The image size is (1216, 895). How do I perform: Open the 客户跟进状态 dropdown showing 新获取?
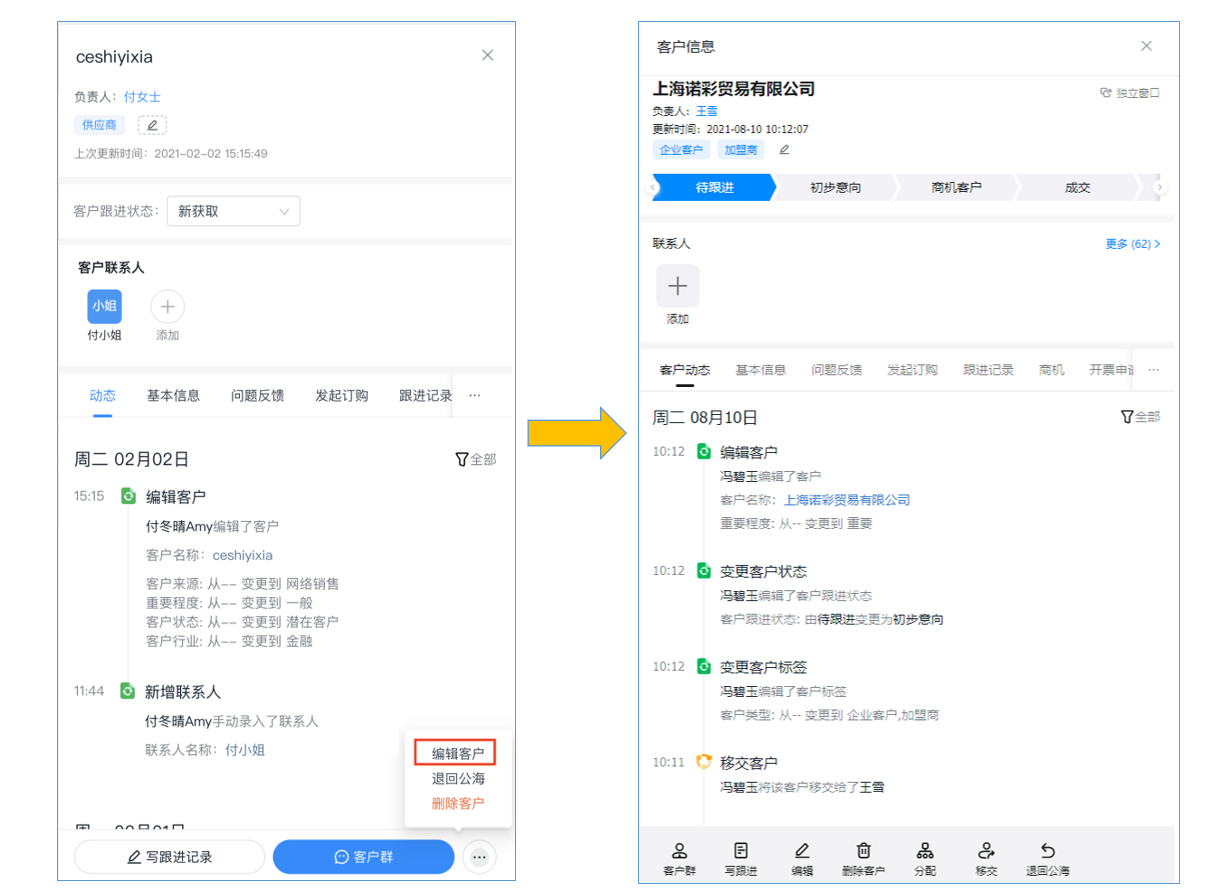233,211
